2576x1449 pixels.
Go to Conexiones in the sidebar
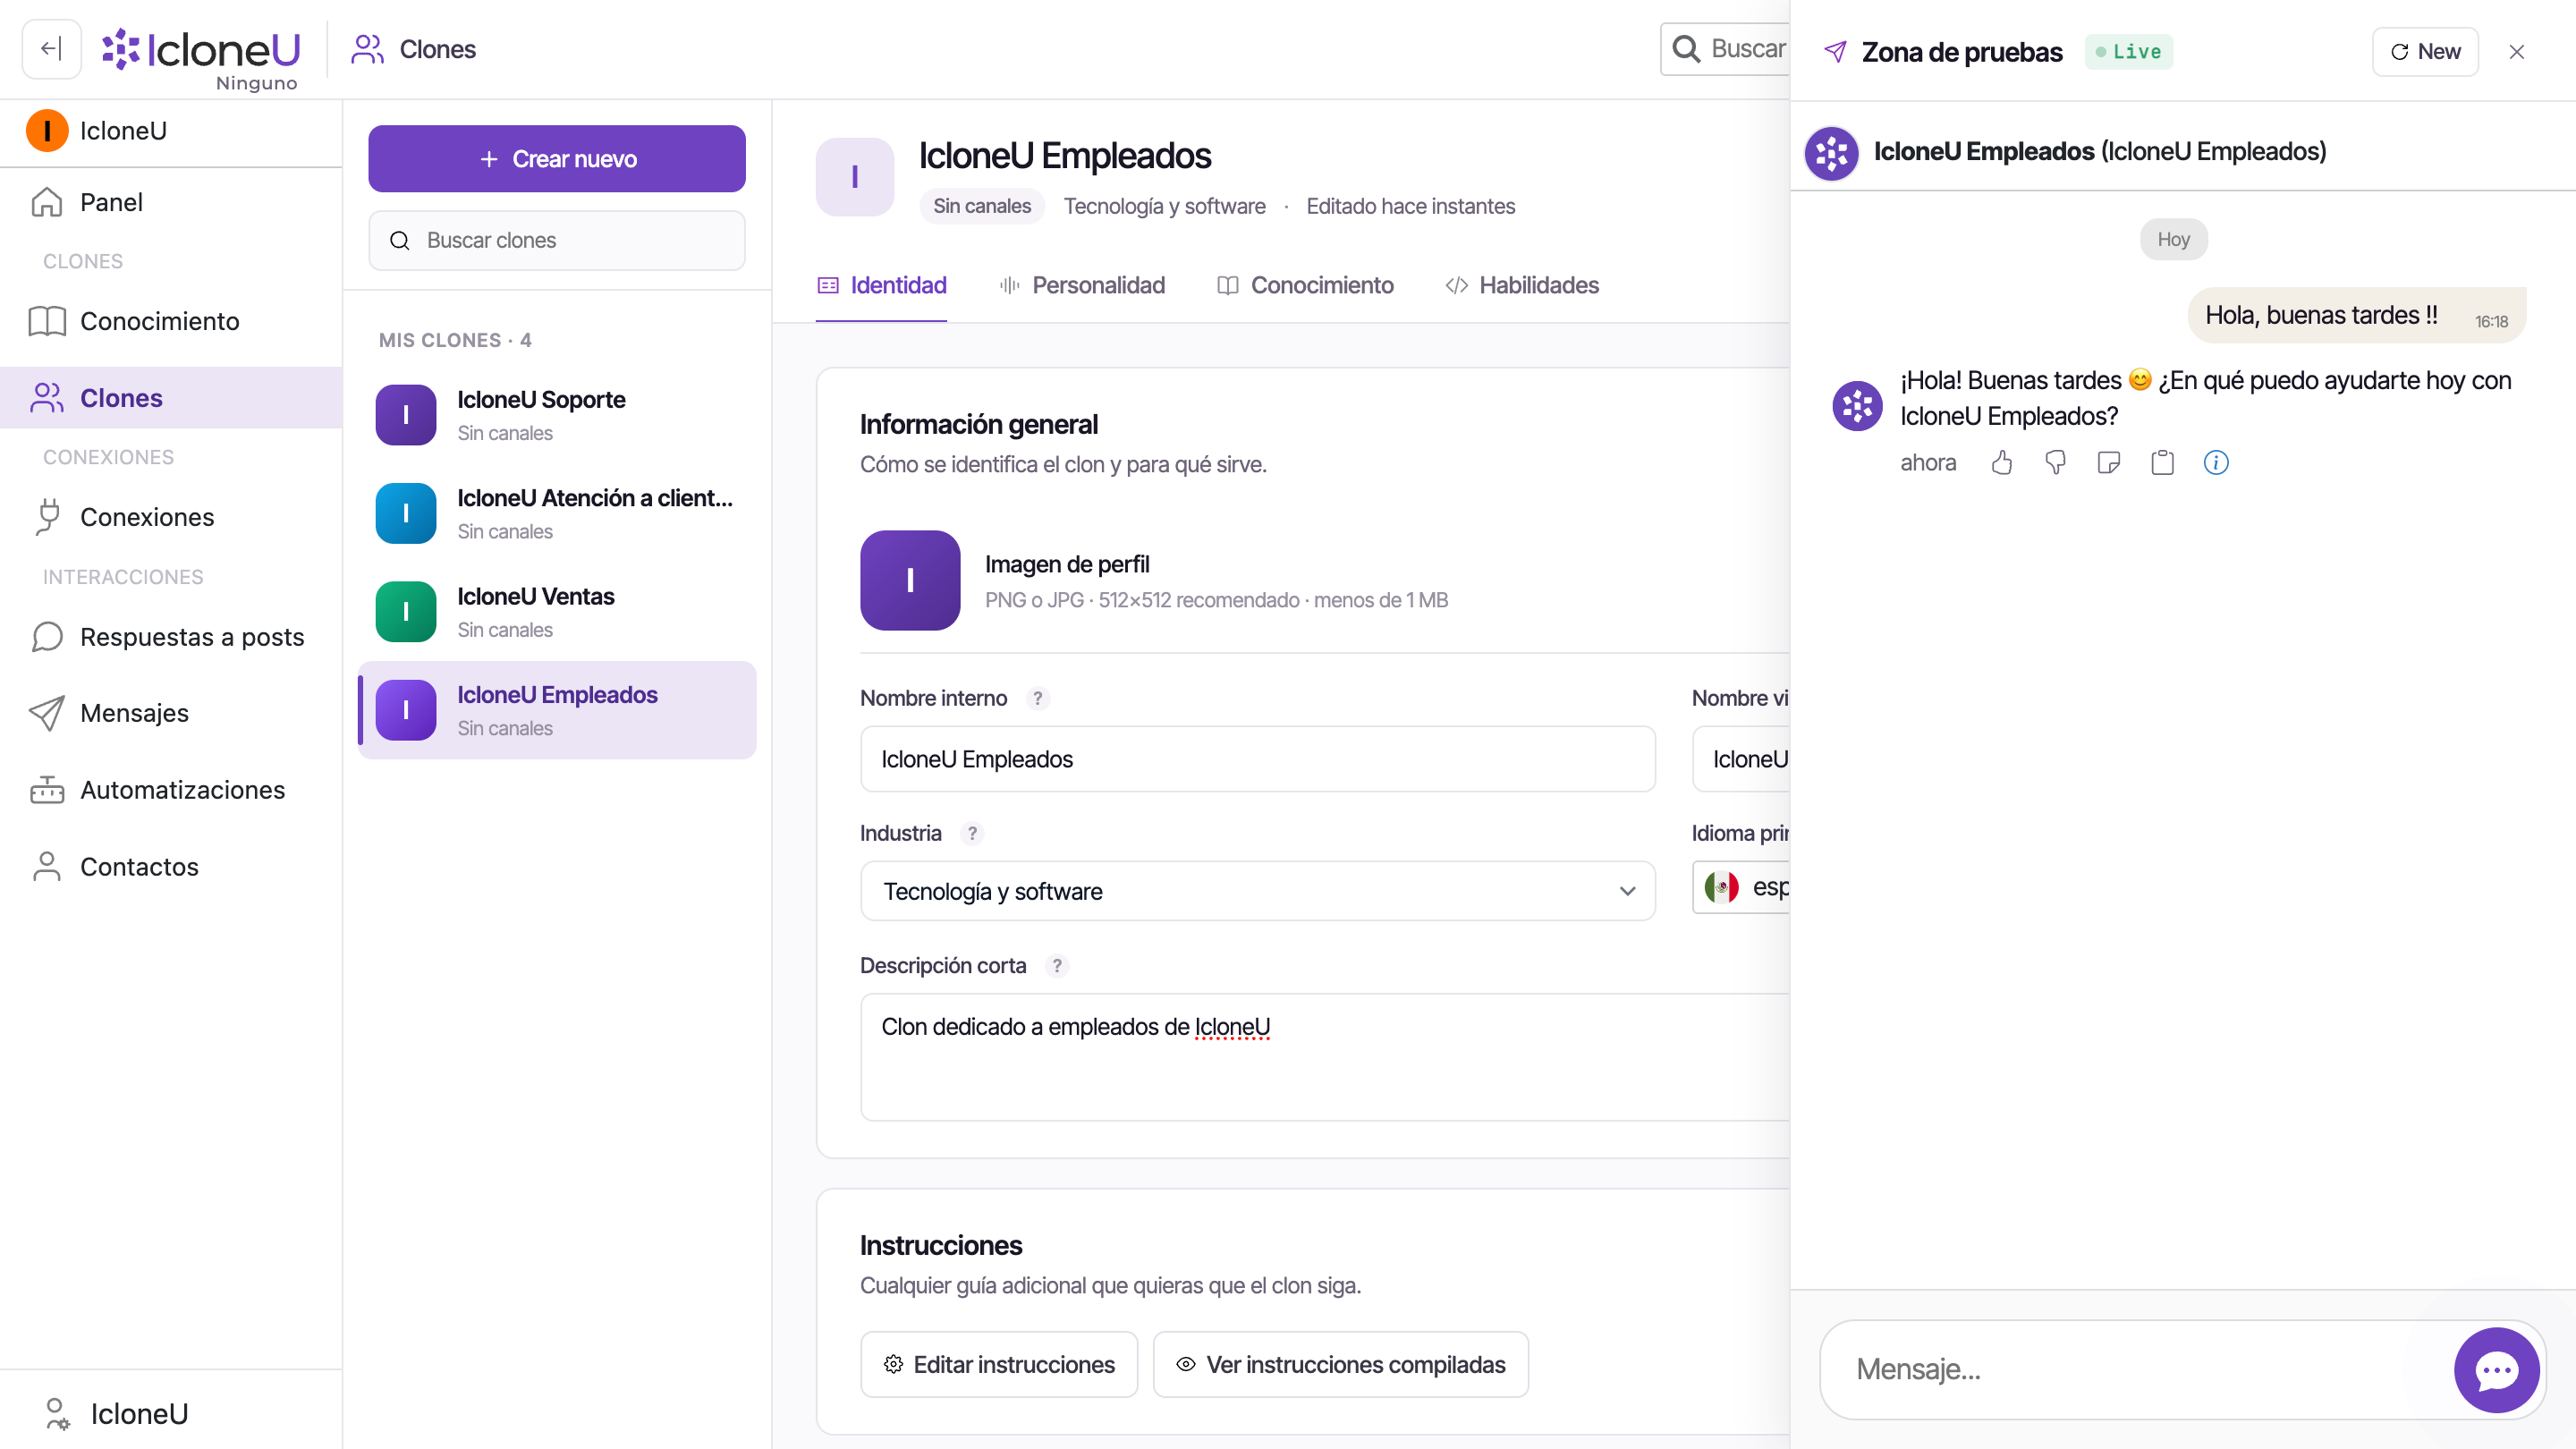click(x=171, y=517)
